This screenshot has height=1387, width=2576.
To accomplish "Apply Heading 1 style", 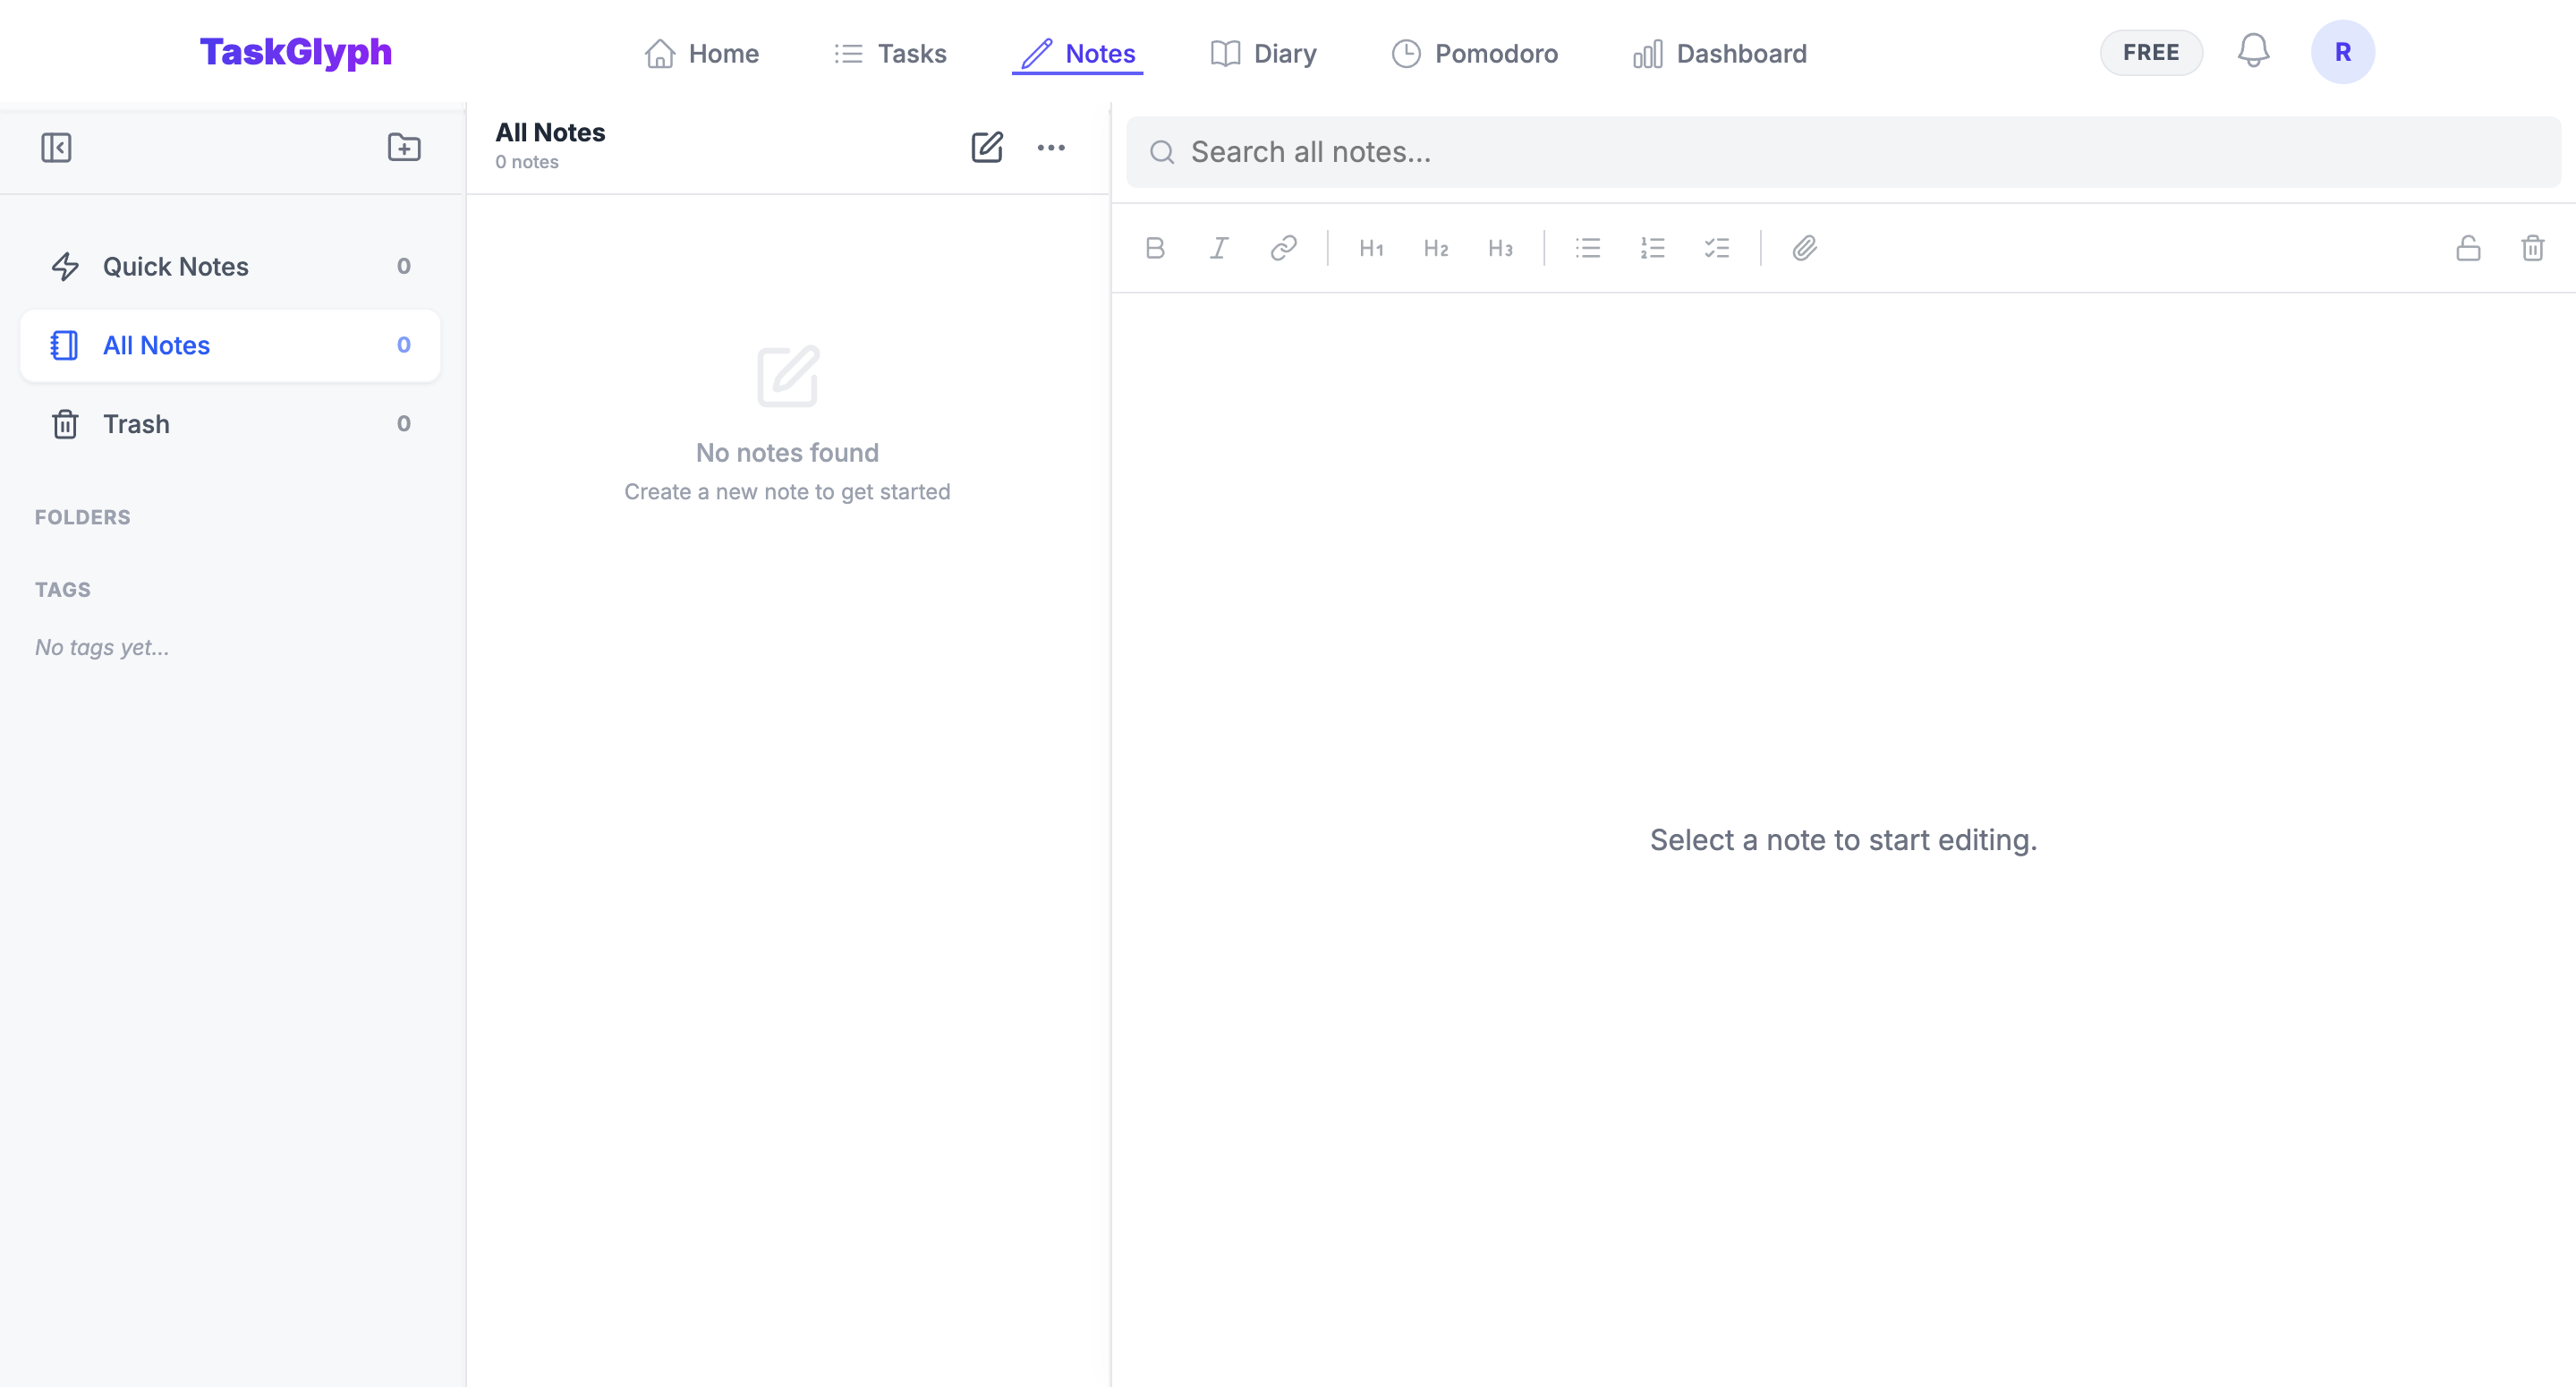I will click(x=1371, y=248).
